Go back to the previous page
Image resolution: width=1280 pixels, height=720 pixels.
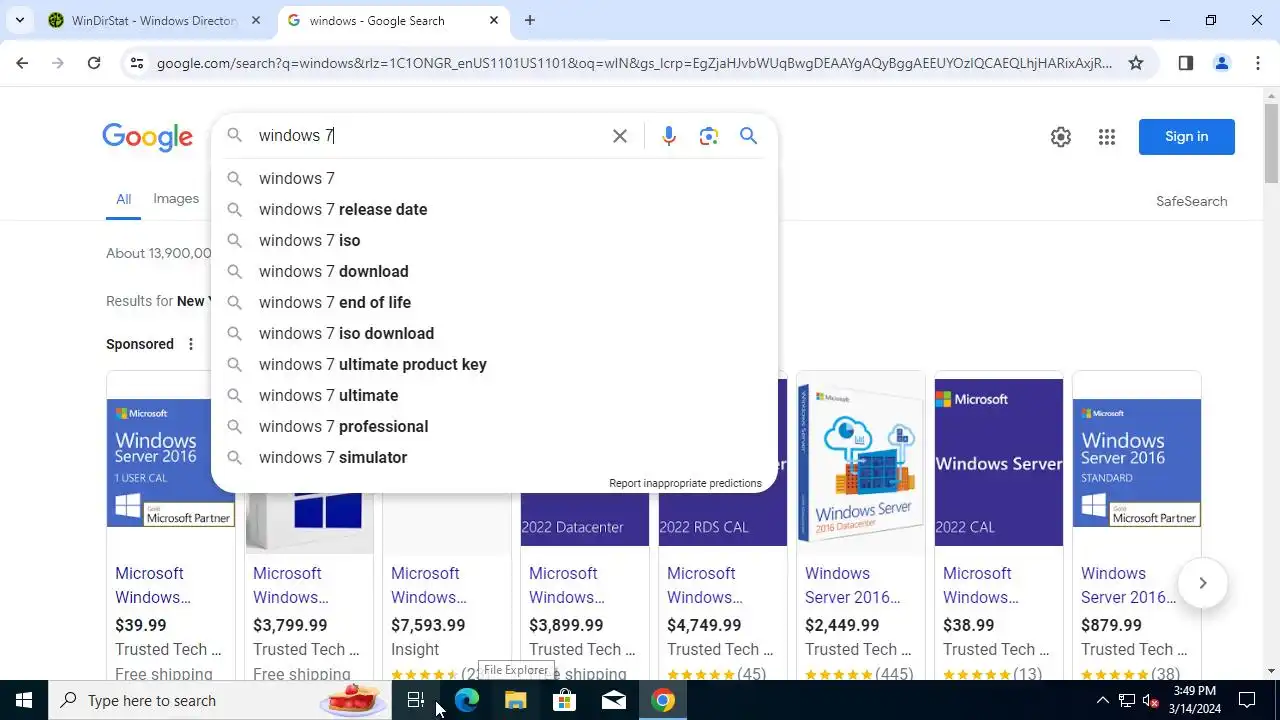click(x=22, y=63)
